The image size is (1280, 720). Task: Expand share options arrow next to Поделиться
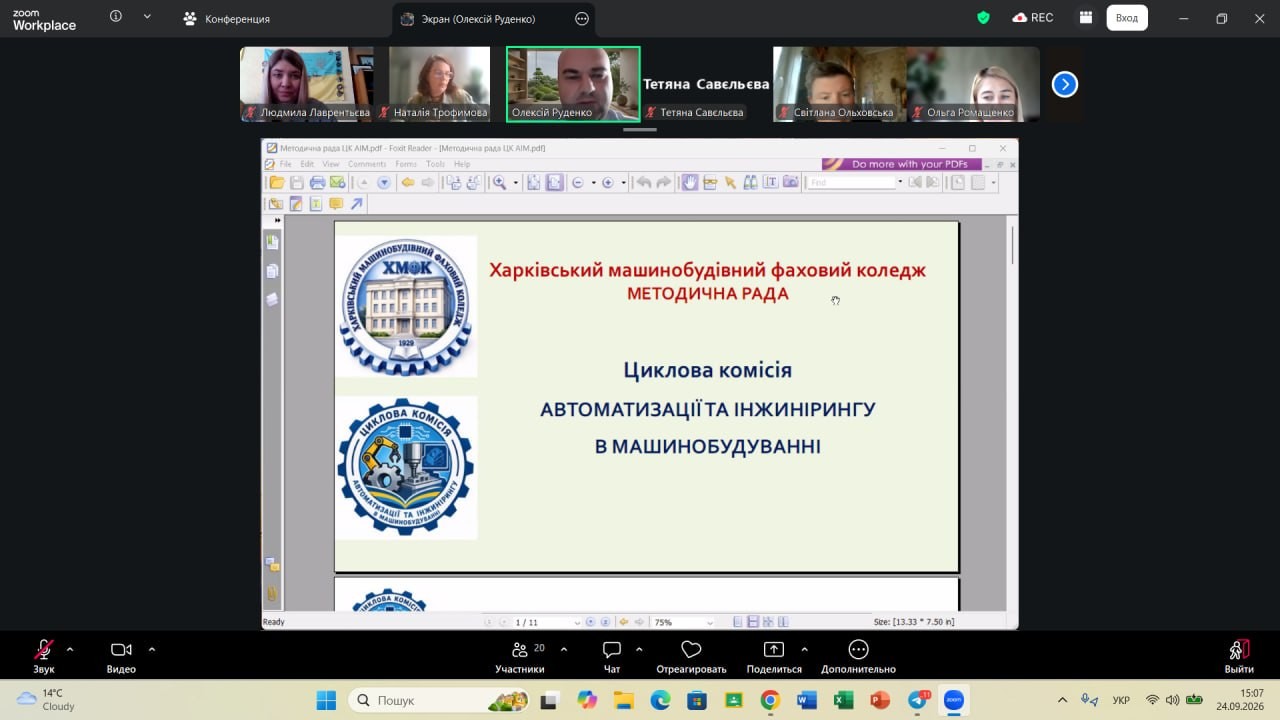click(x=805, y=649)
